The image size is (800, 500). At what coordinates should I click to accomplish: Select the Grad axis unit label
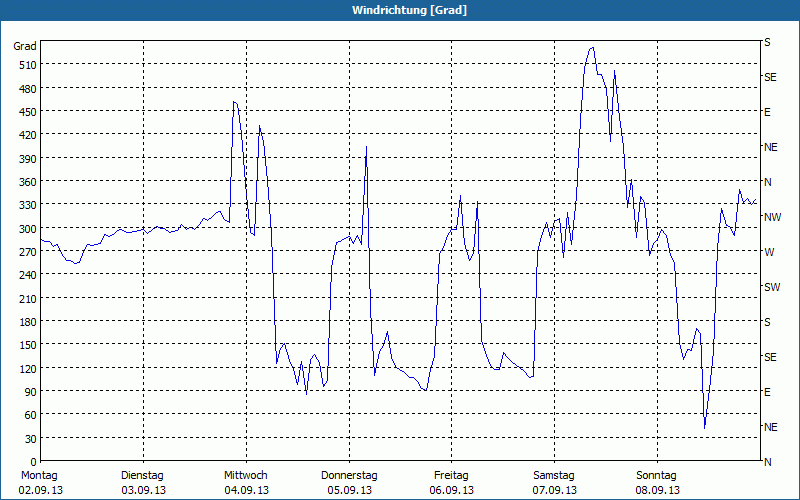pyautogui.click(x=25, y=46)
